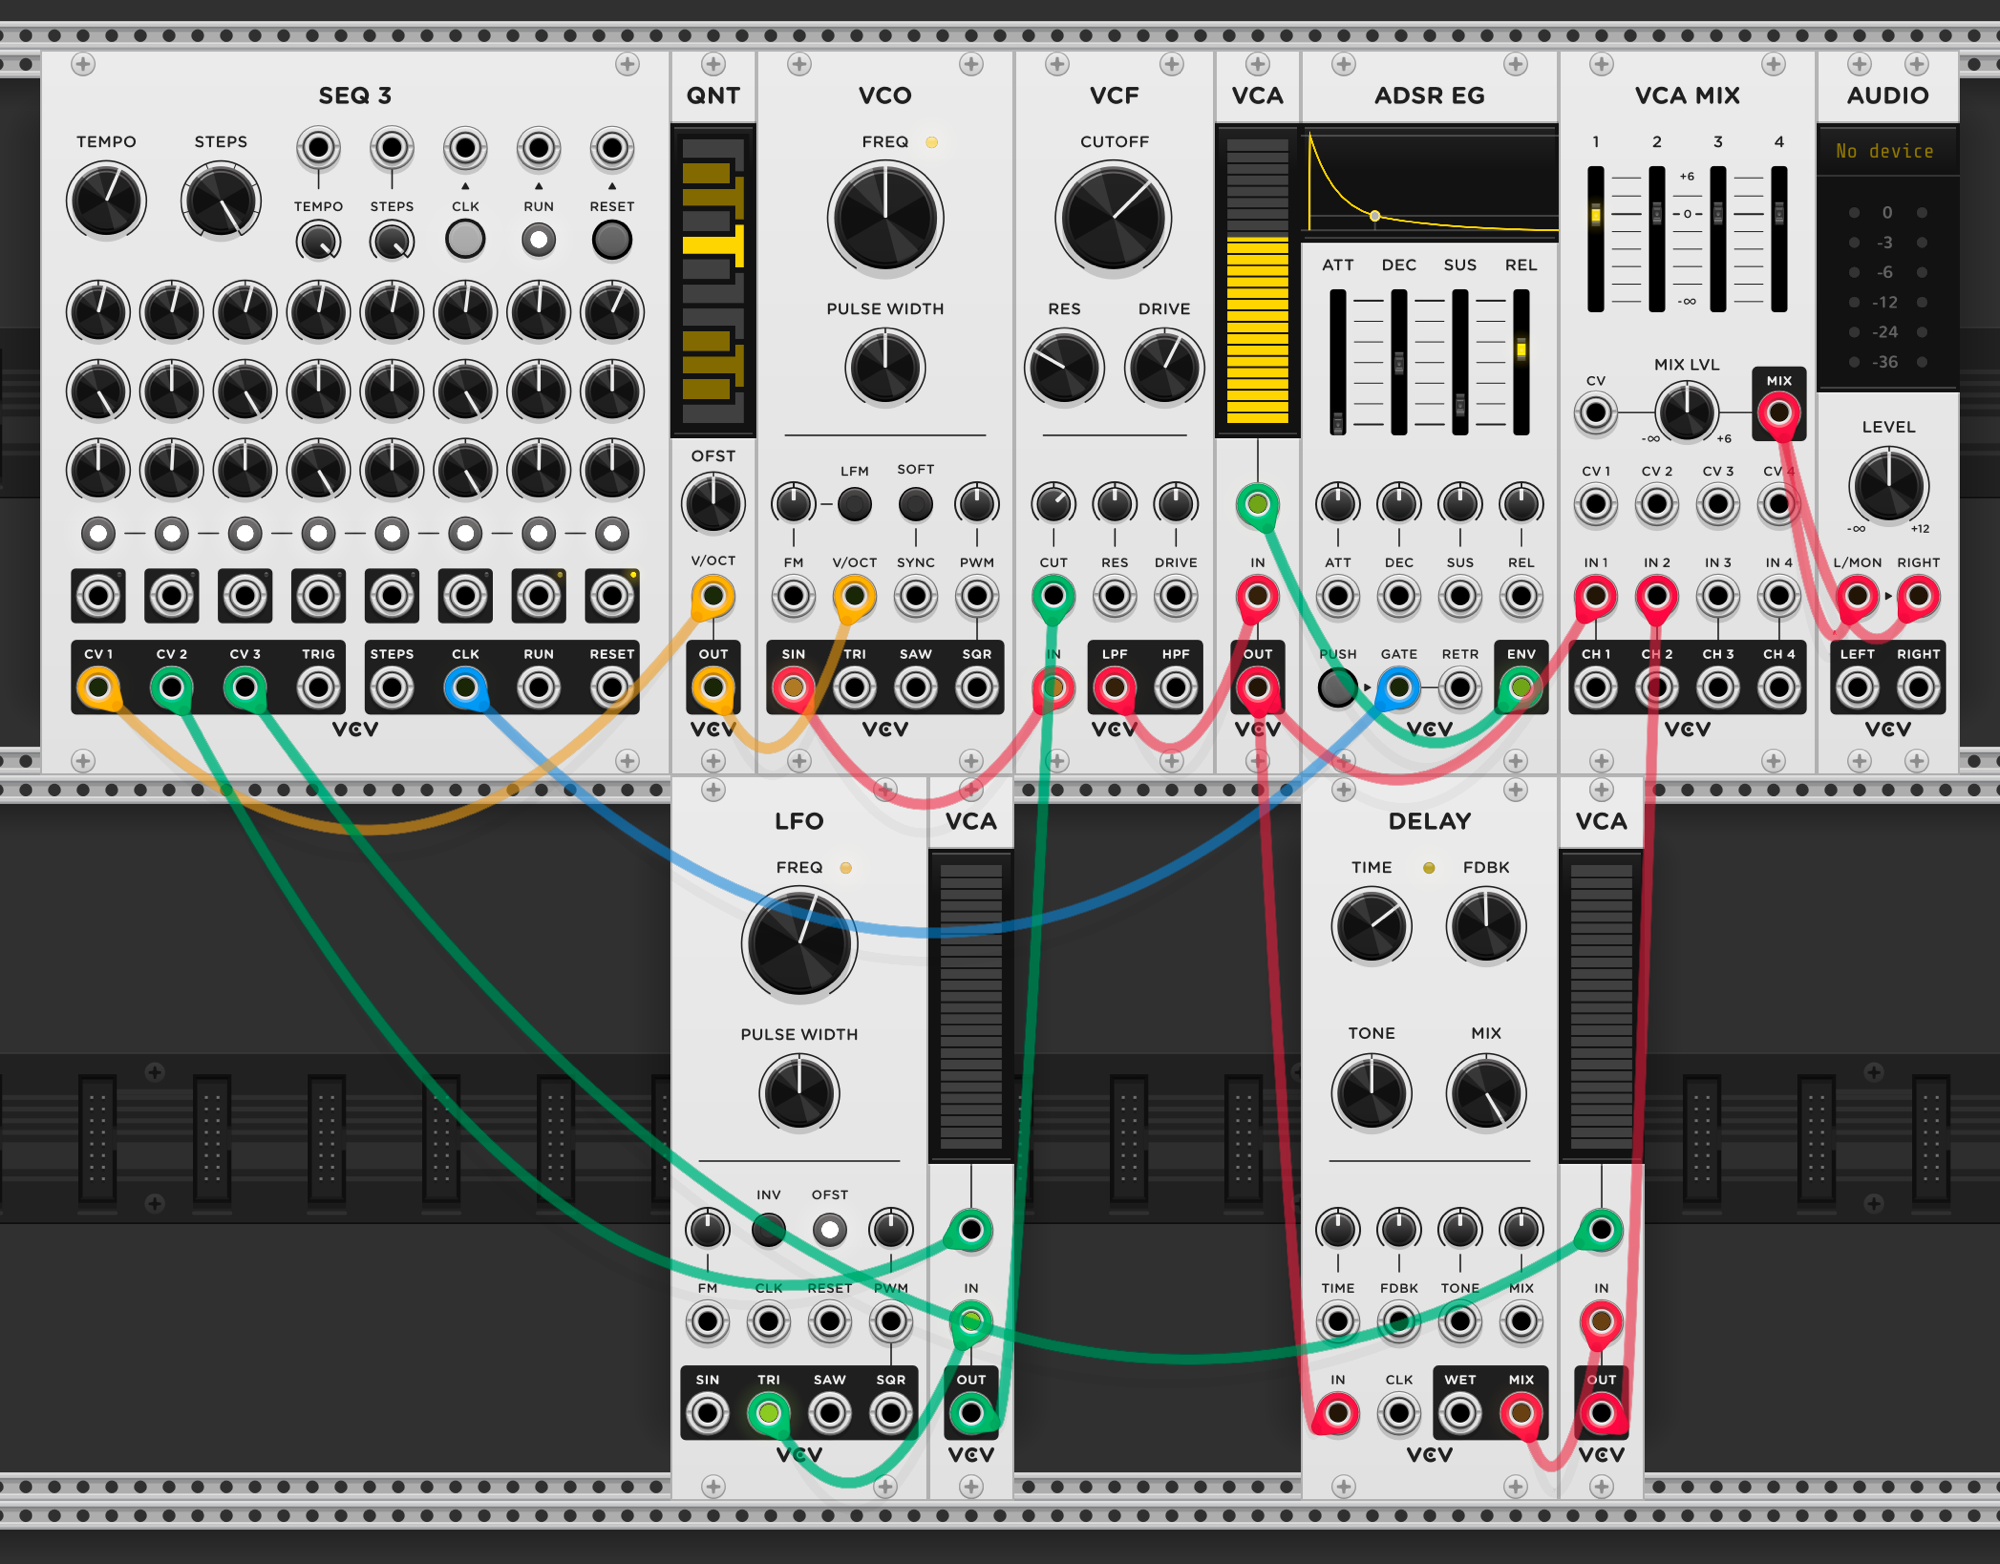The width and height of the screenshot is (2000, 1564).
Task: Click ADSR EG ATT slider
Action: coord(1337,362)
